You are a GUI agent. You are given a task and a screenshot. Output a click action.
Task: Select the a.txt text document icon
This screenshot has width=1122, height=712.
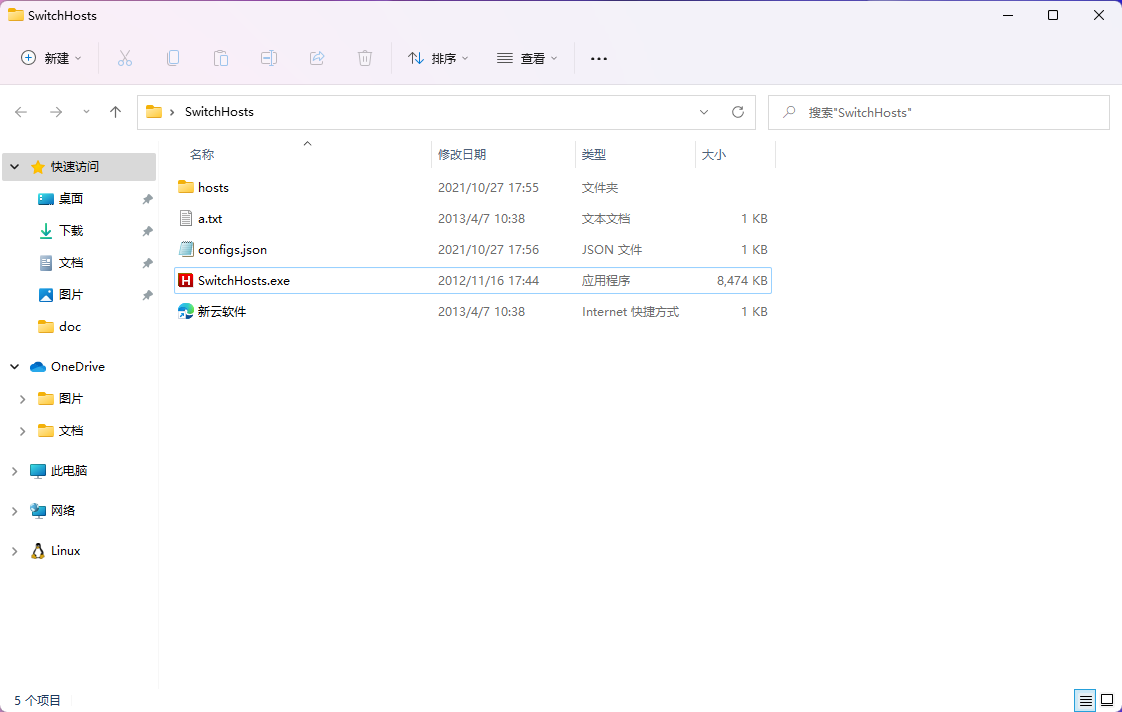(x=185, y=218)
